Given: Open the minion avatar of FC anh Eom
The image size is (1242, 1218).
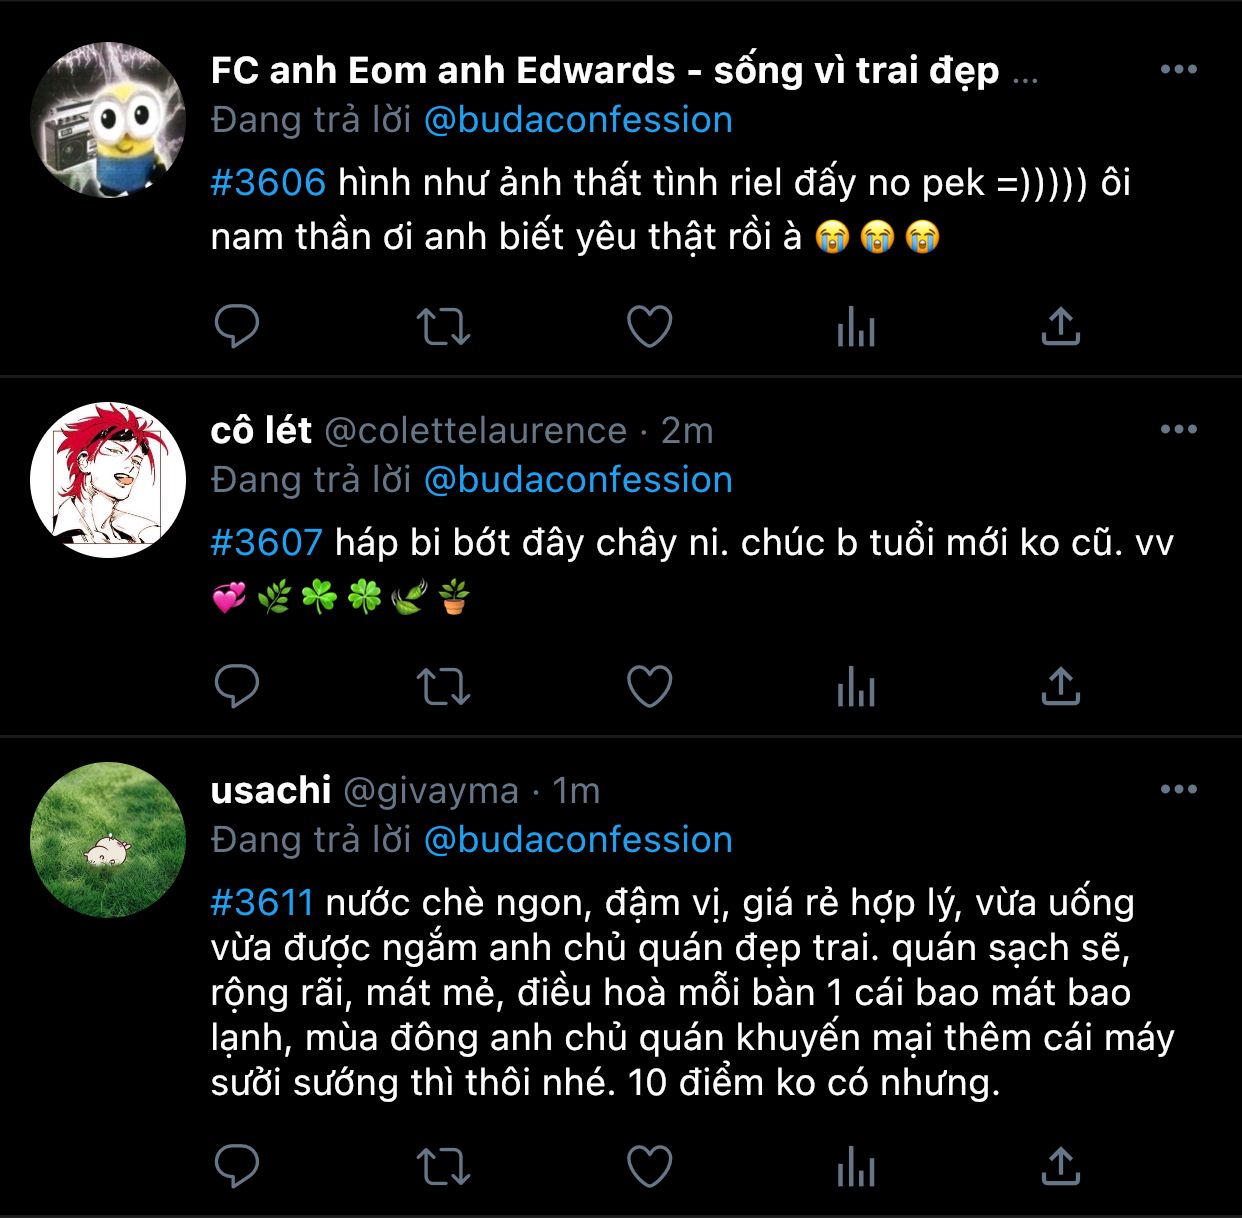Looking at the screenshot, I should (x=108, y=120).
